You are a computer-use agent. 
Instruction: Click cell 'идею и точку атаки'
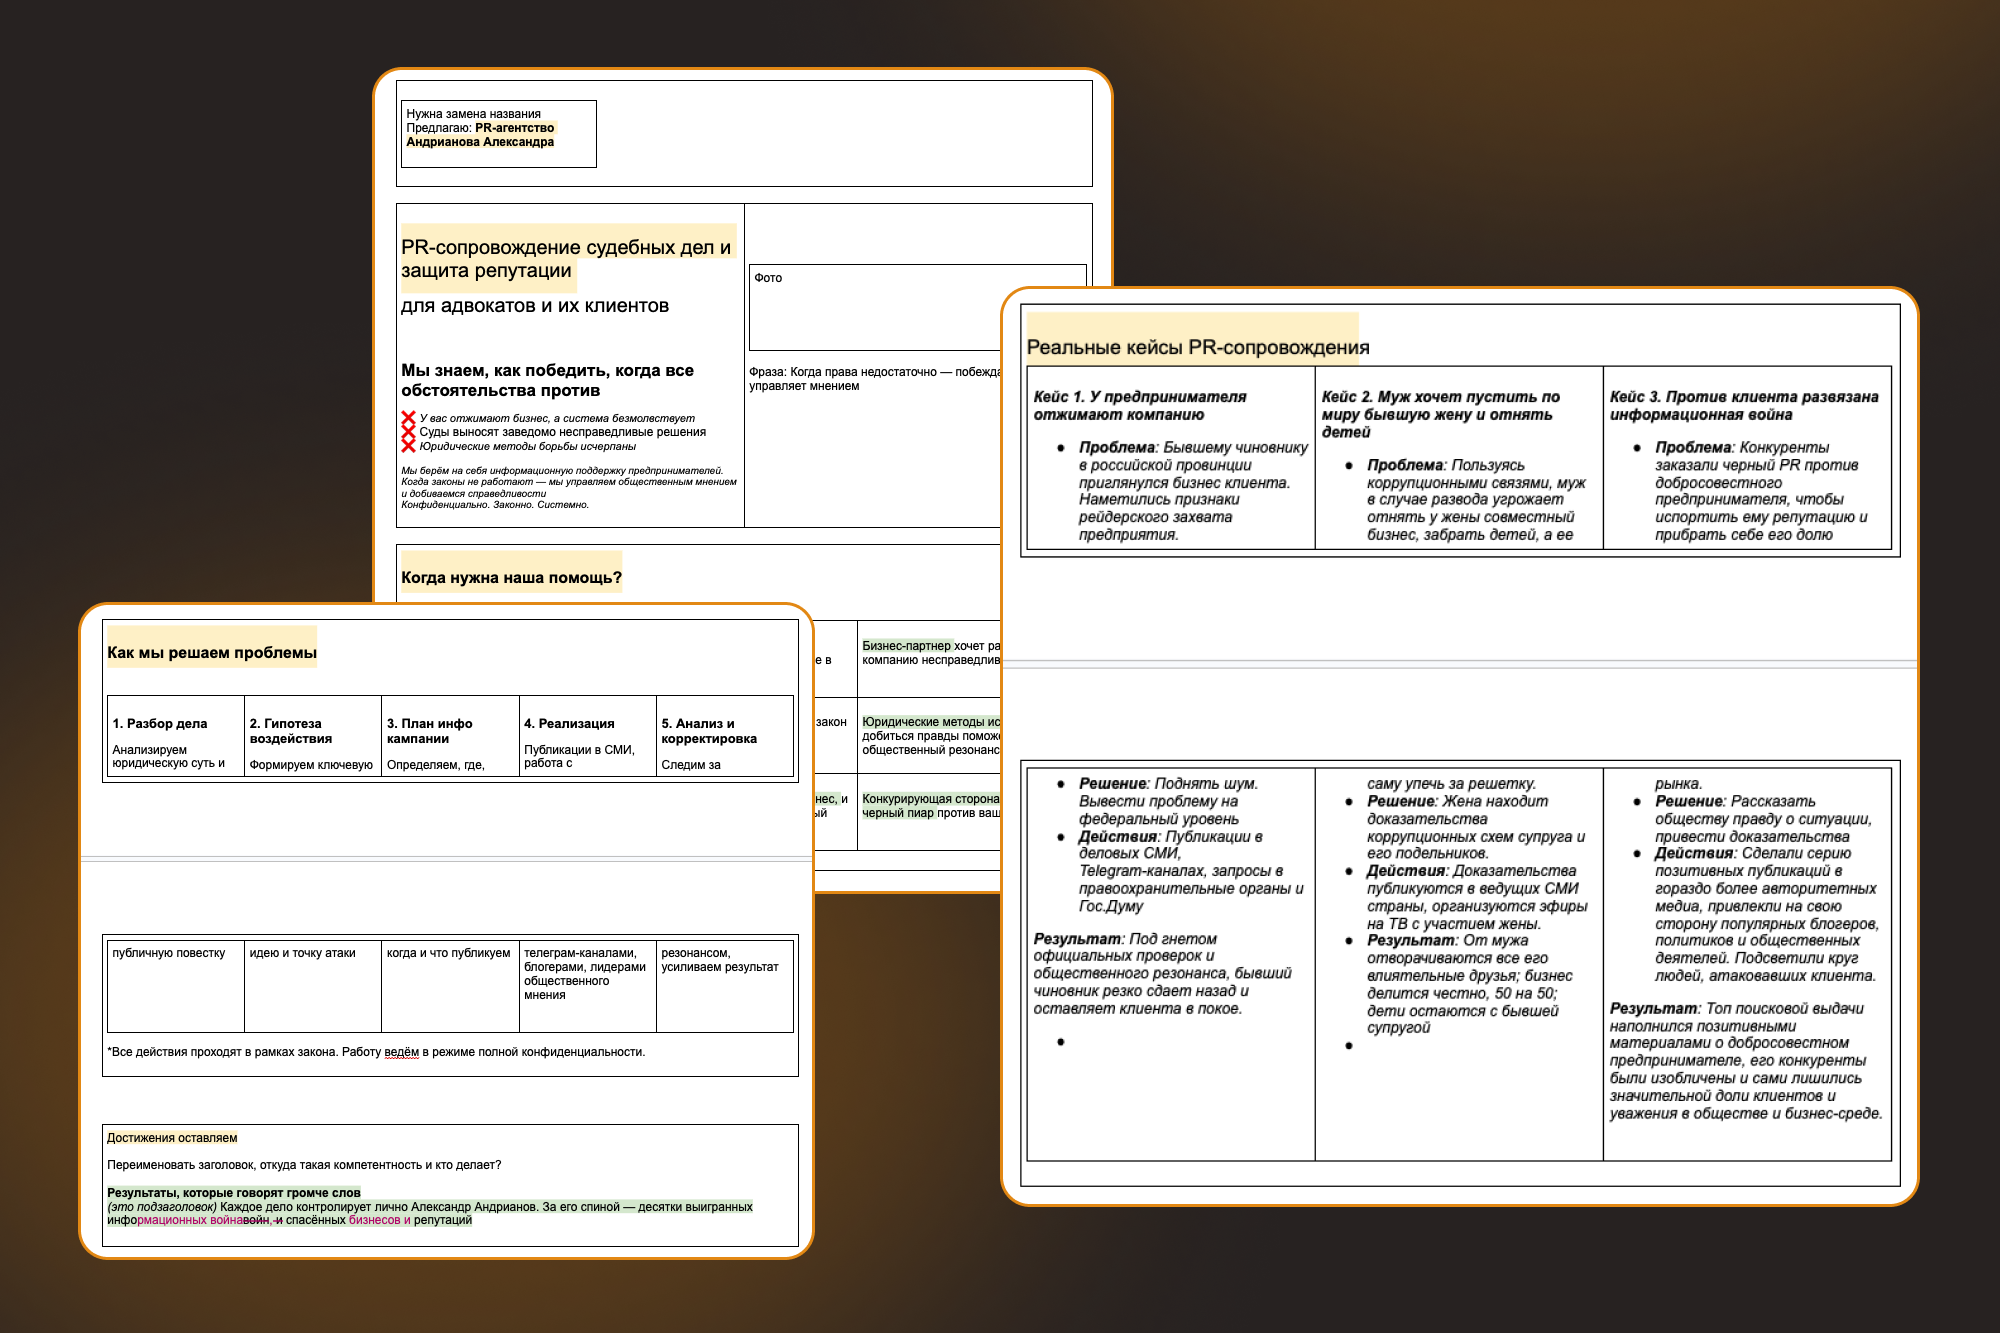(x=313, y=986)
